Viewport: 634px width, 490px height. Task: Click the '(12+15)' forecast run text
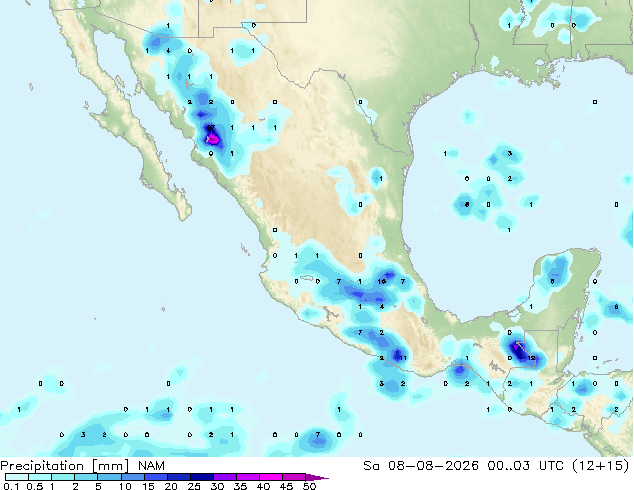point(601,466)
